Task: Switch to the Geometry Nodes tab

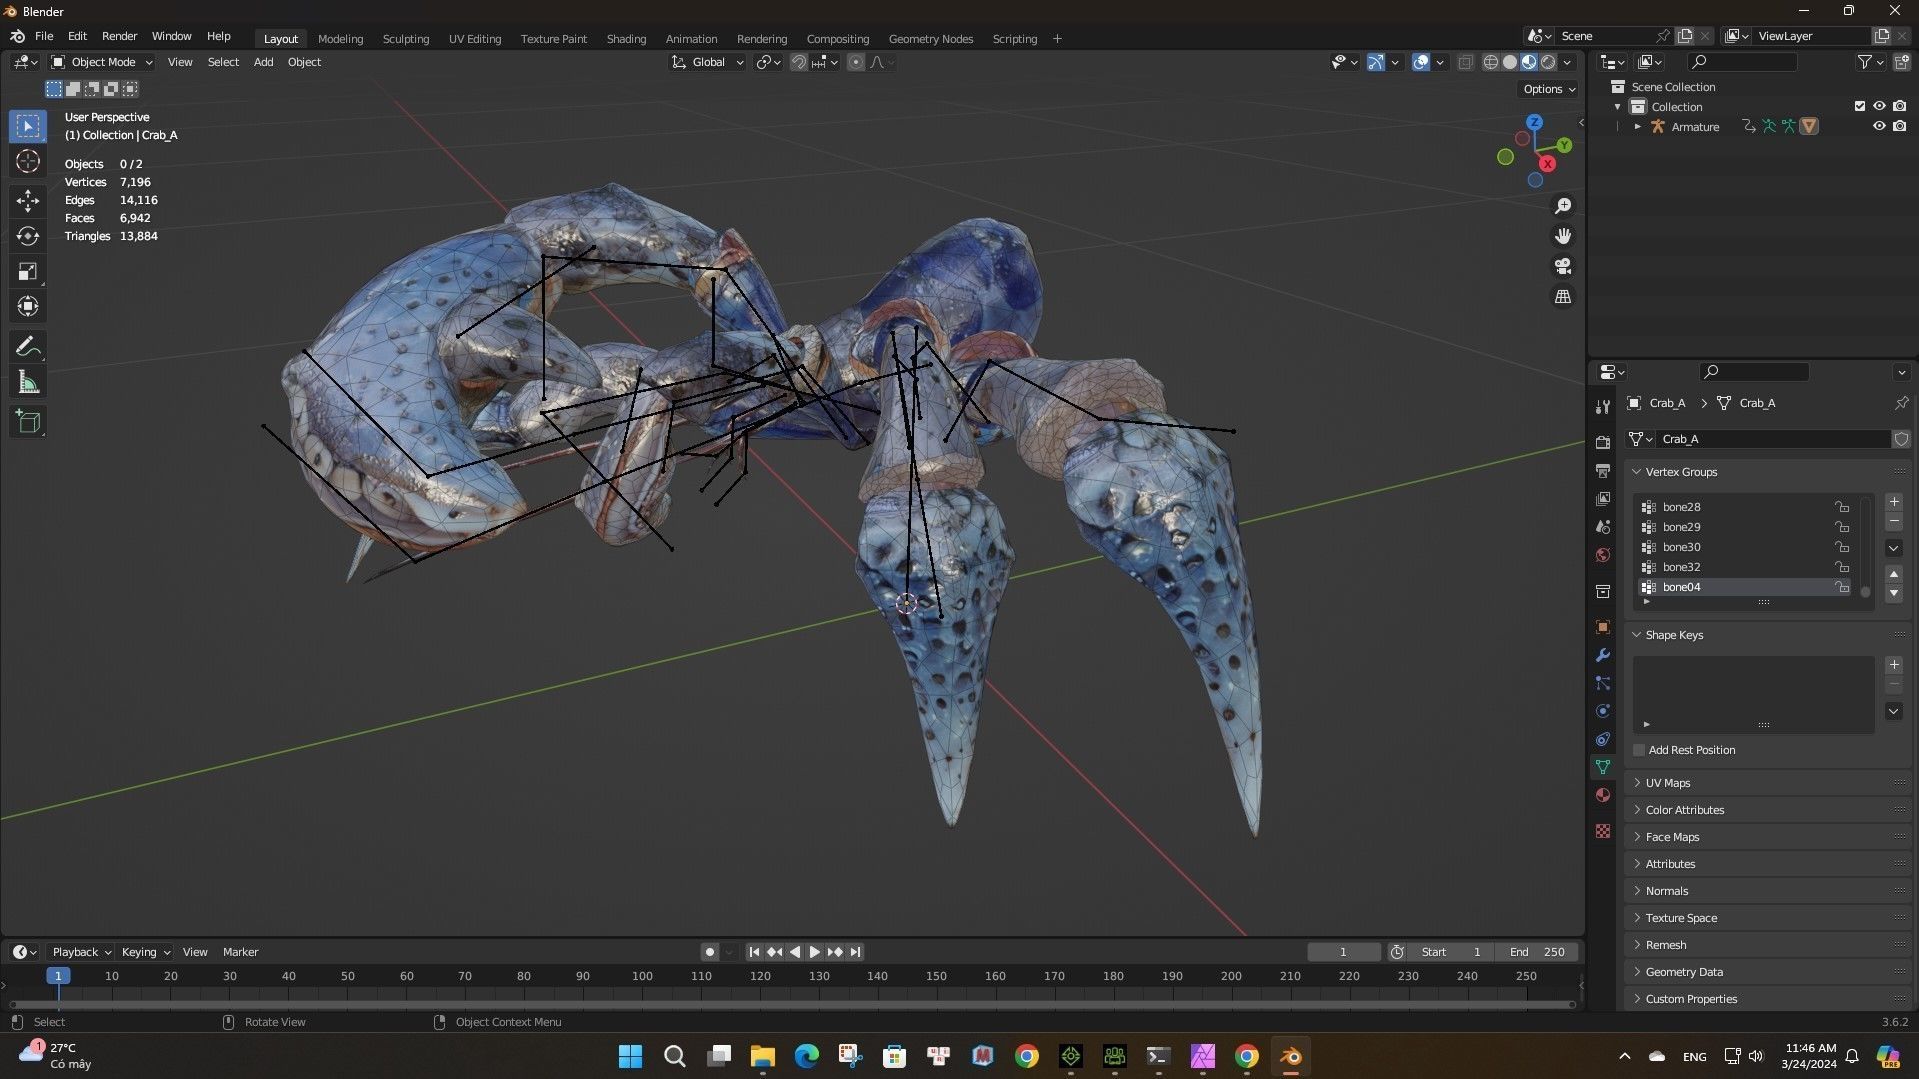Action: [930, 39]
